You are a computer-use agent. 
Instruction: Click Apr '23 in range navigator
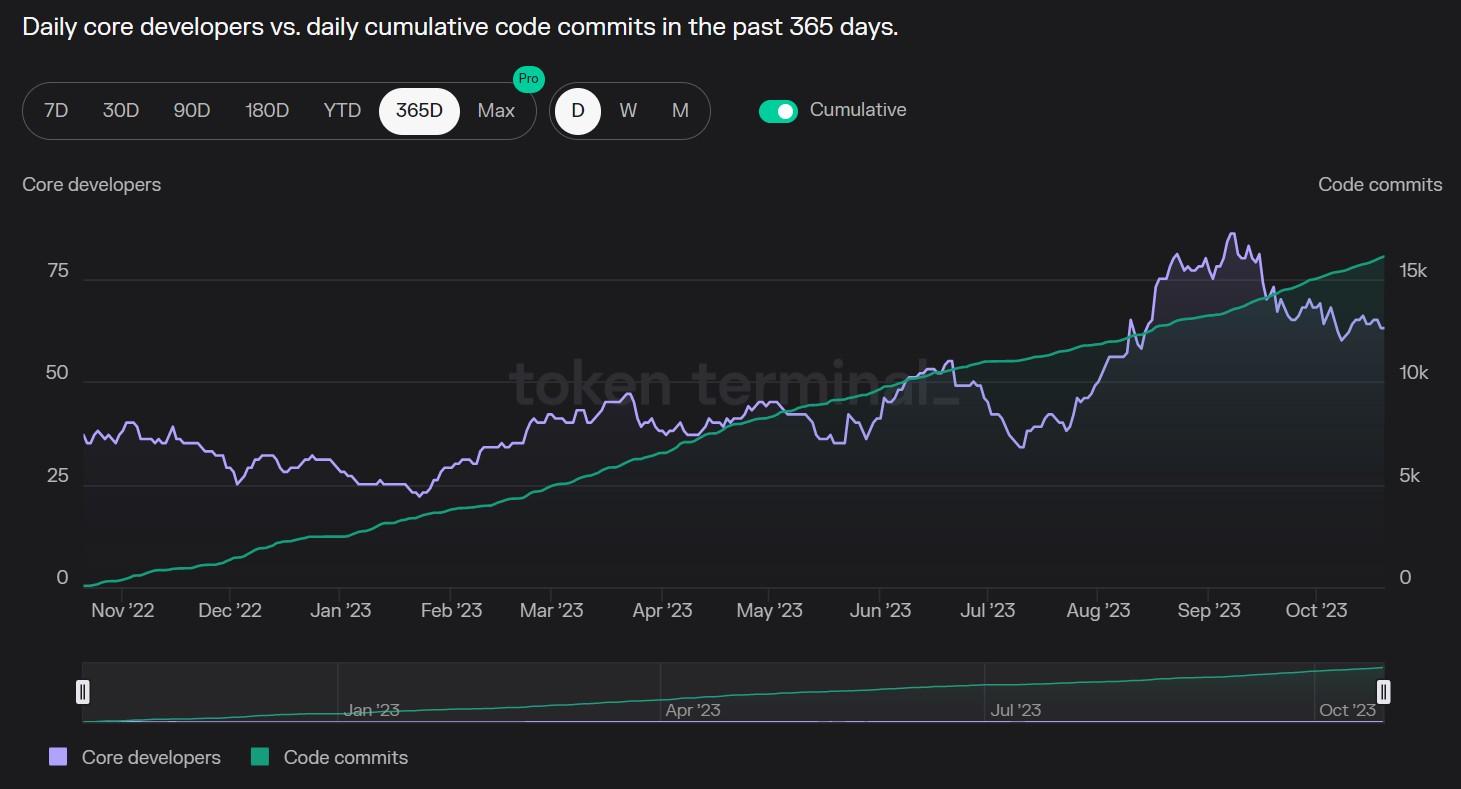(x=693, y=710)
